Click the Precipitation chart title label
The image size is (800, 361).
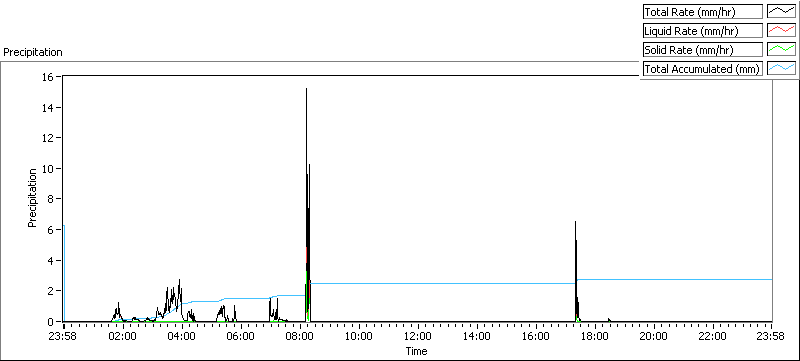pos(33,53)
